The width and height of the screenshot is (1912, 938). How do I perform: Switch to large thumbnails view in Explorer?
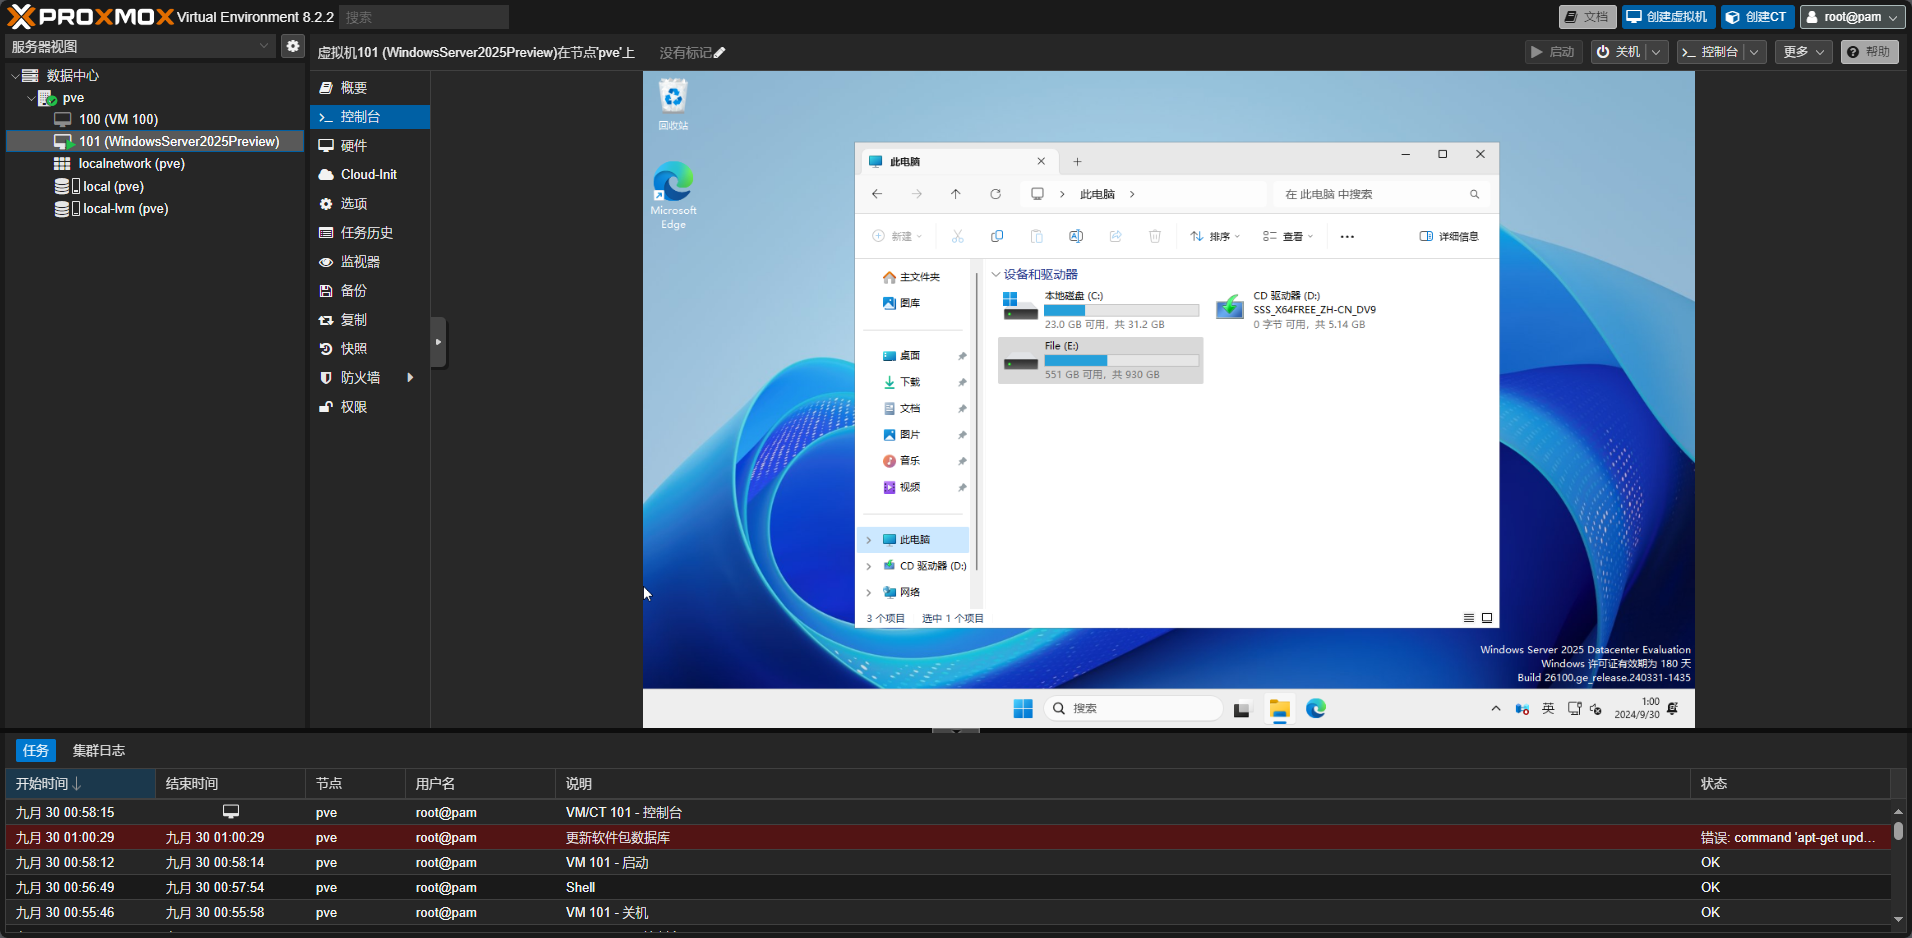tap(1487, 618)
